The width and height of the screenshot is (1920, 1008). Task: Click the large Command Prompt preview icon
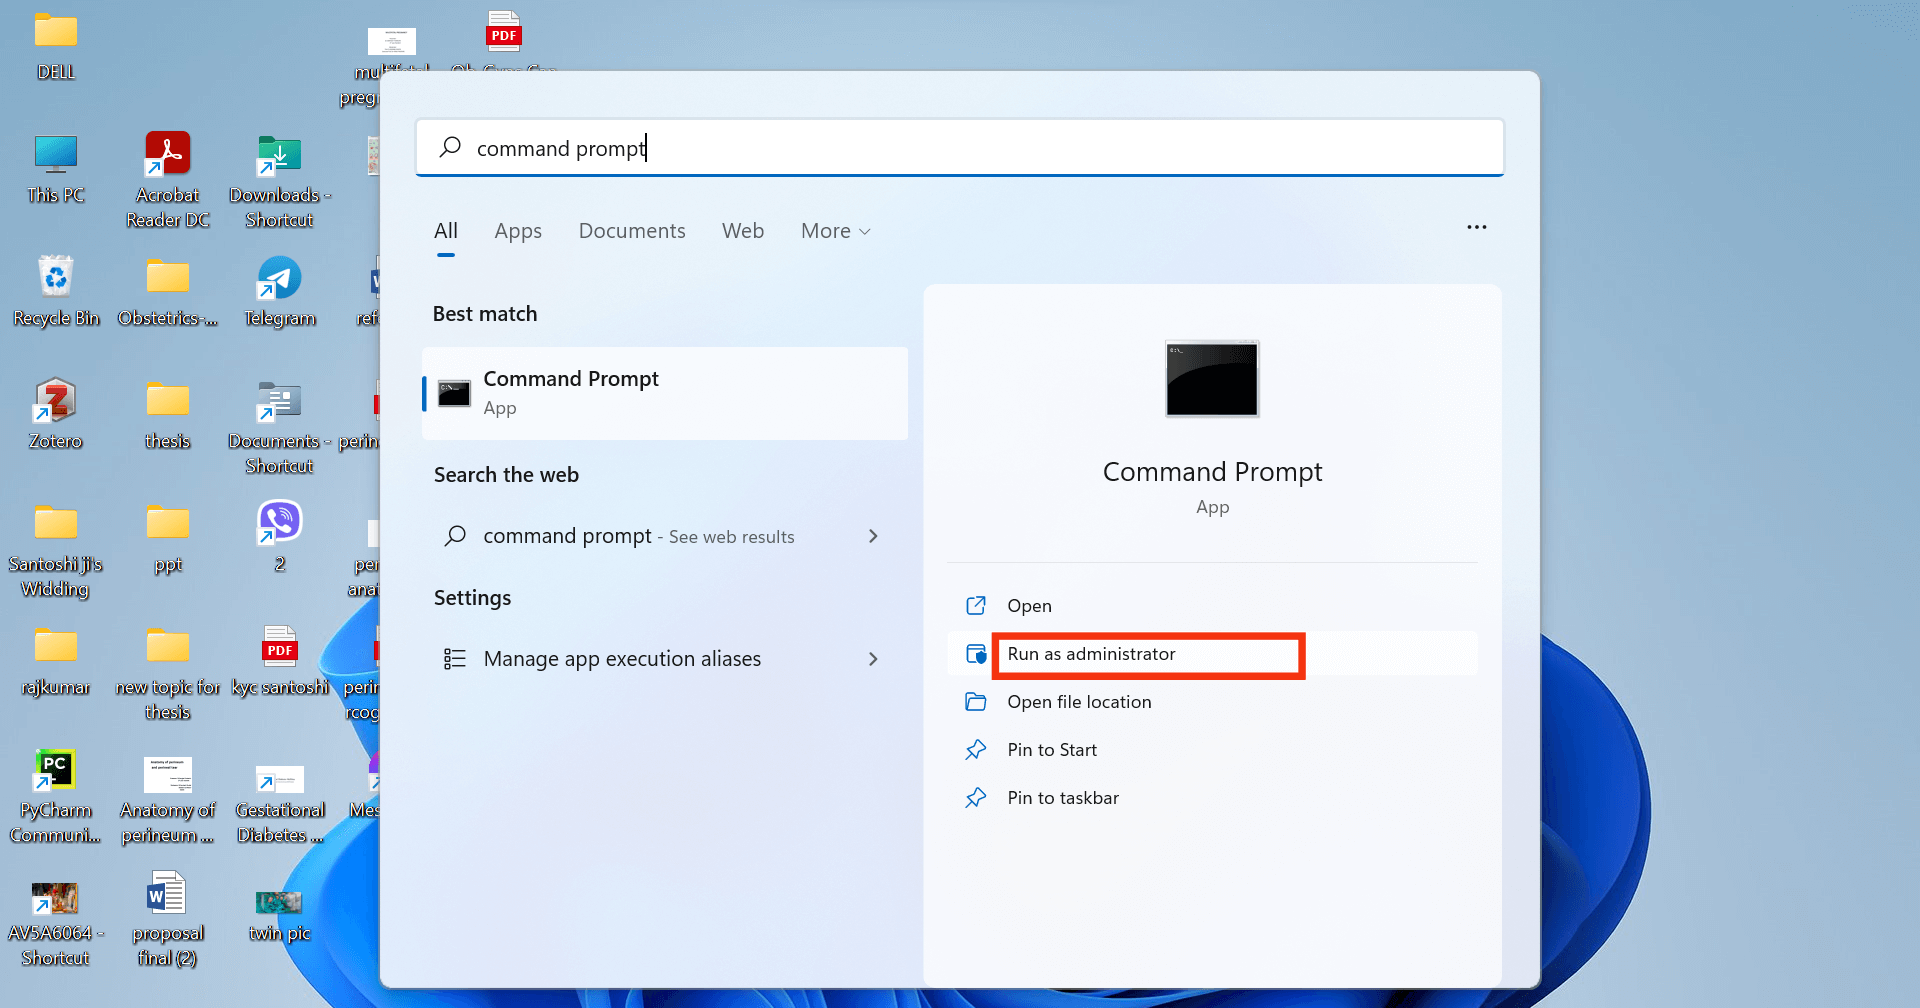tap(1212, 379)
